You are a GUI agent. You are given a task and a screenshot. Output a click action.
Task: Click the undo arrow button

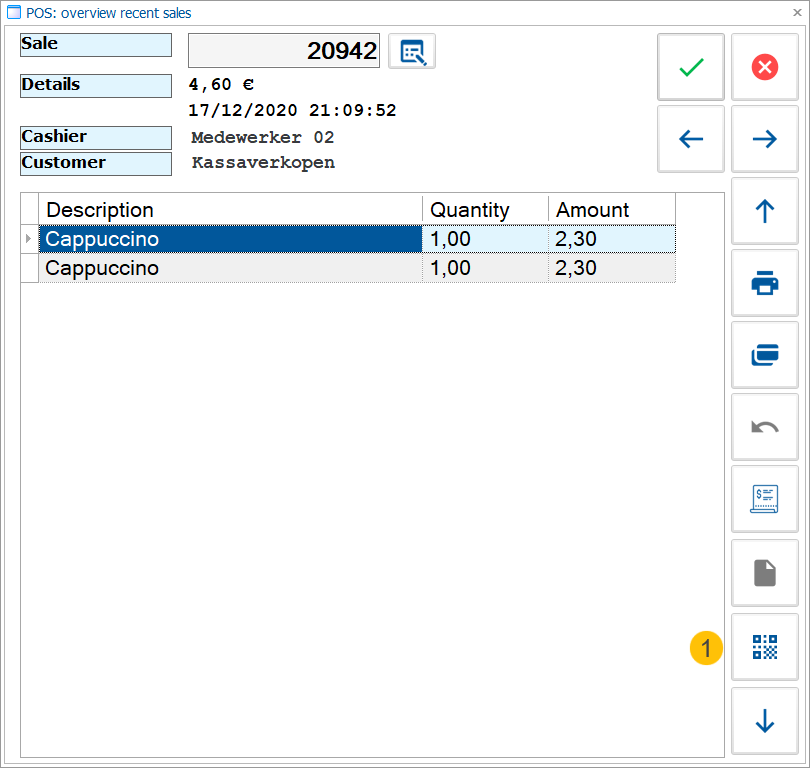(764, 427)
